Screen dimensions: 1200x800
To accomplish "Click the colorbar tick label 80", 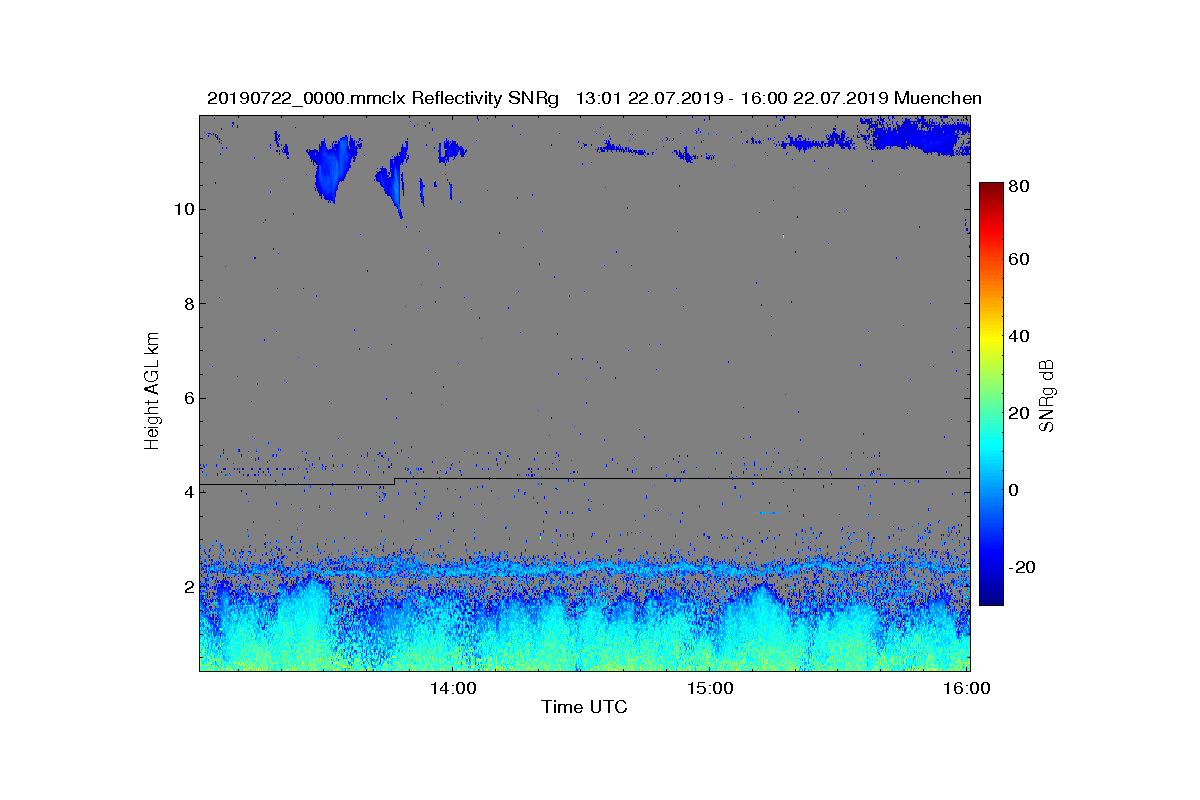I will click(x=1020, y=186).
